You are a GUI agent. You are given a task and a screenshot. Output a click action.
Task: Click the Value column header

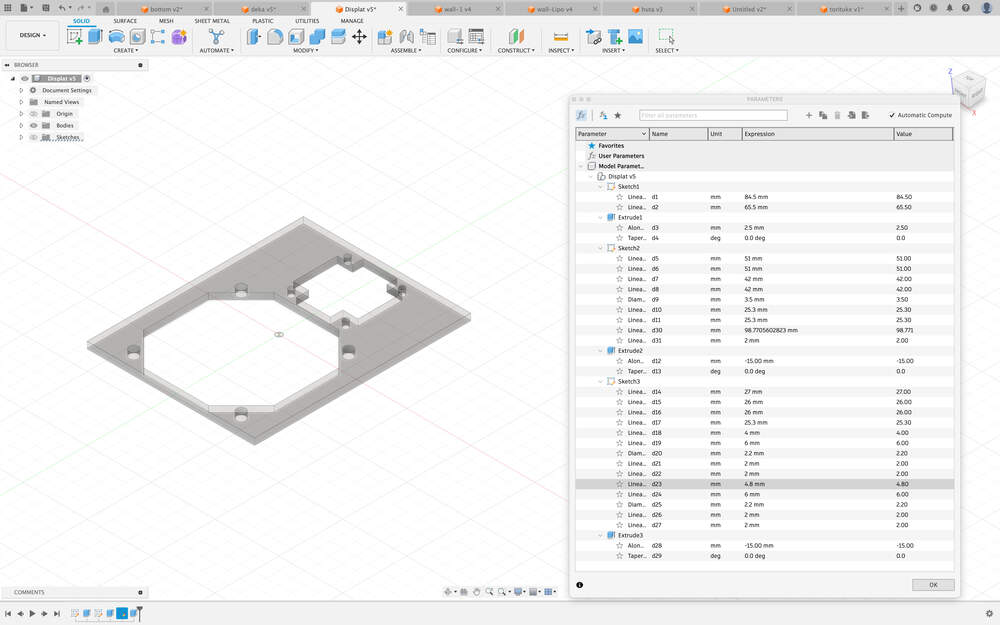[x=923, y=134]
